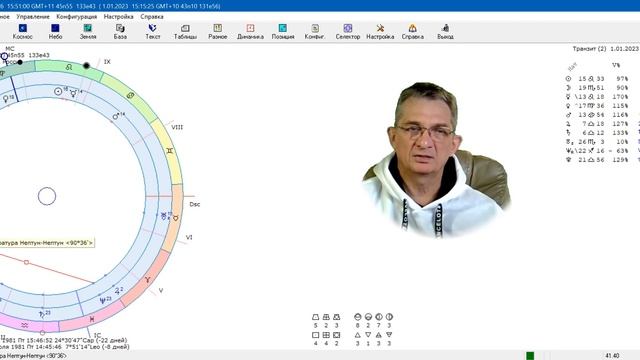Click the Aquarius sign on zodiac ring
The width and height of the screenshot is (640, 360).
click(24, 325)
